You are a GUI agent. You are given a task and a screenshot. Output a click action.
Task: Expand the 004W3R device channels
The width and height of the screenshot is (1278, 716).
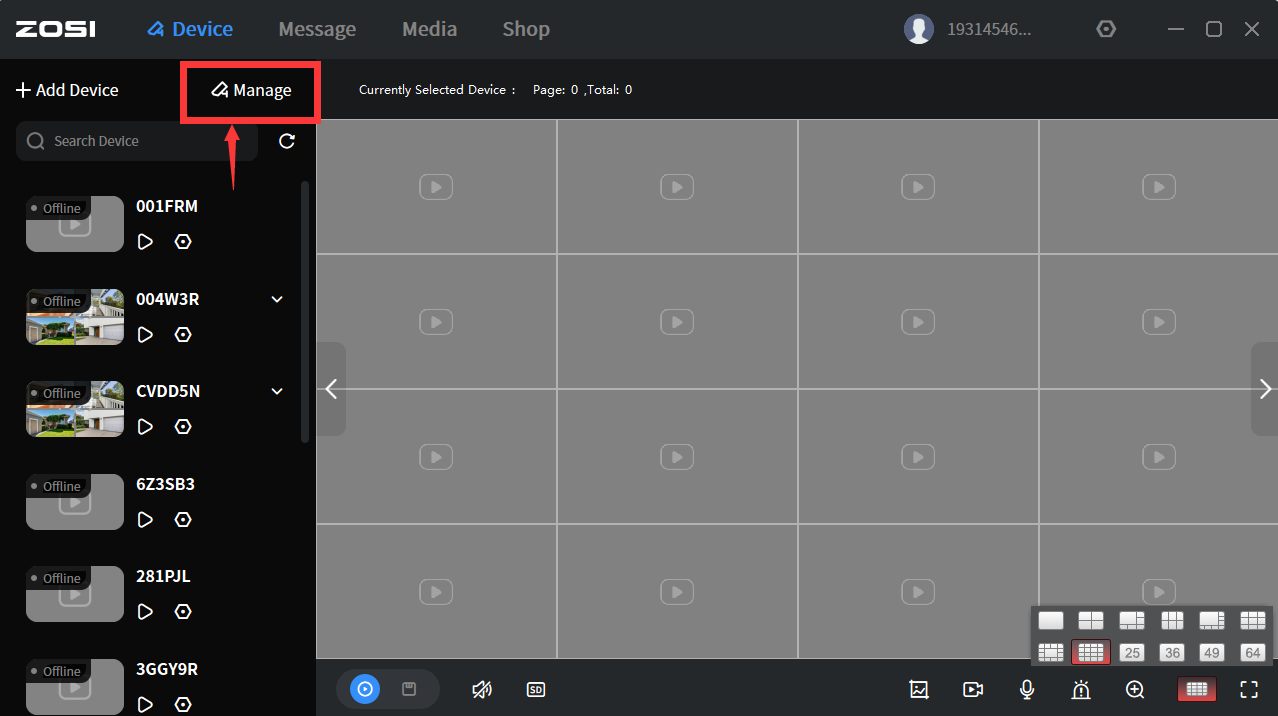278,299
